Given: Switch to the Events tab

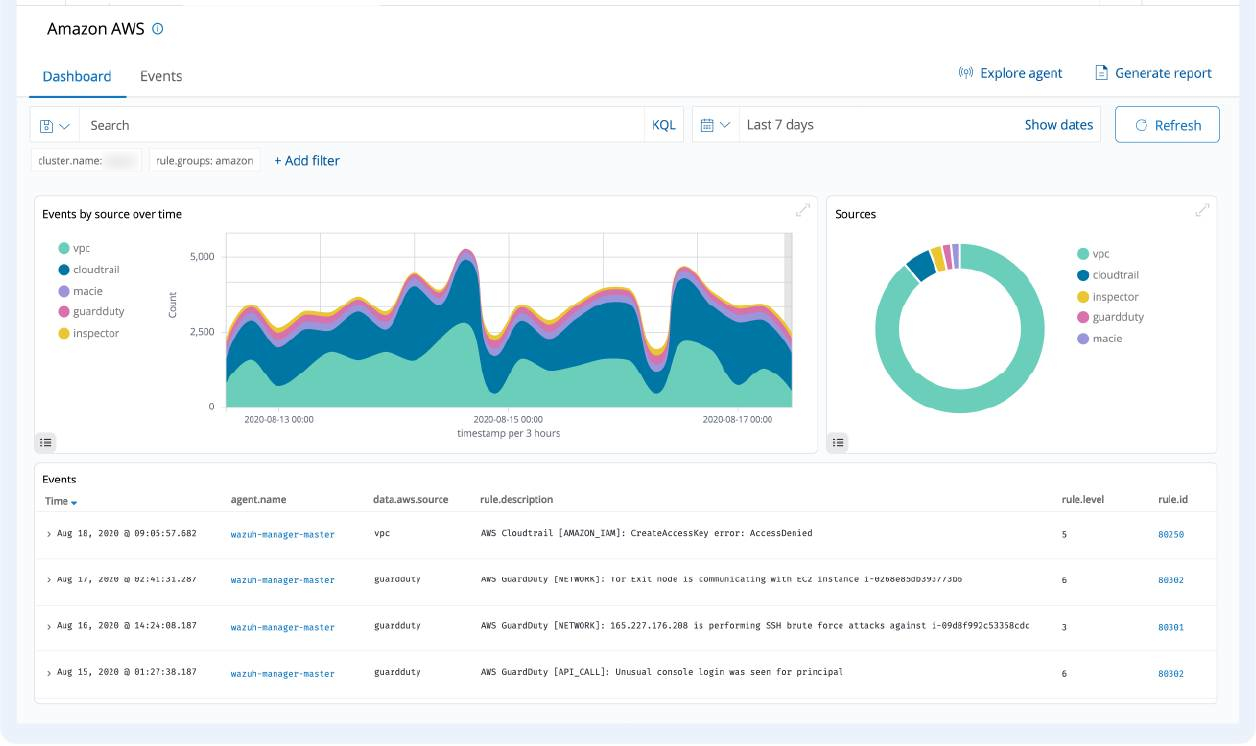Looking at the screenshot, I should pyautogui.click(x=161, y=76).
